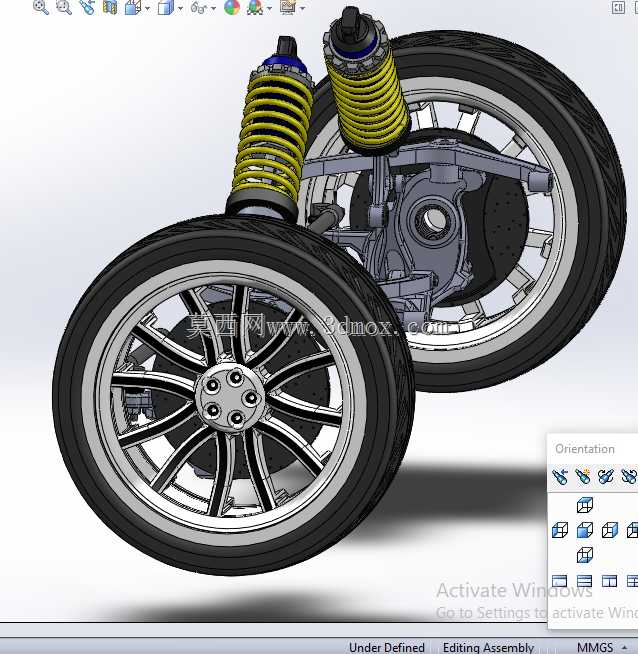Select the Left view cube
This screenshot has height=654, width=638.
(x=560, y=530)
